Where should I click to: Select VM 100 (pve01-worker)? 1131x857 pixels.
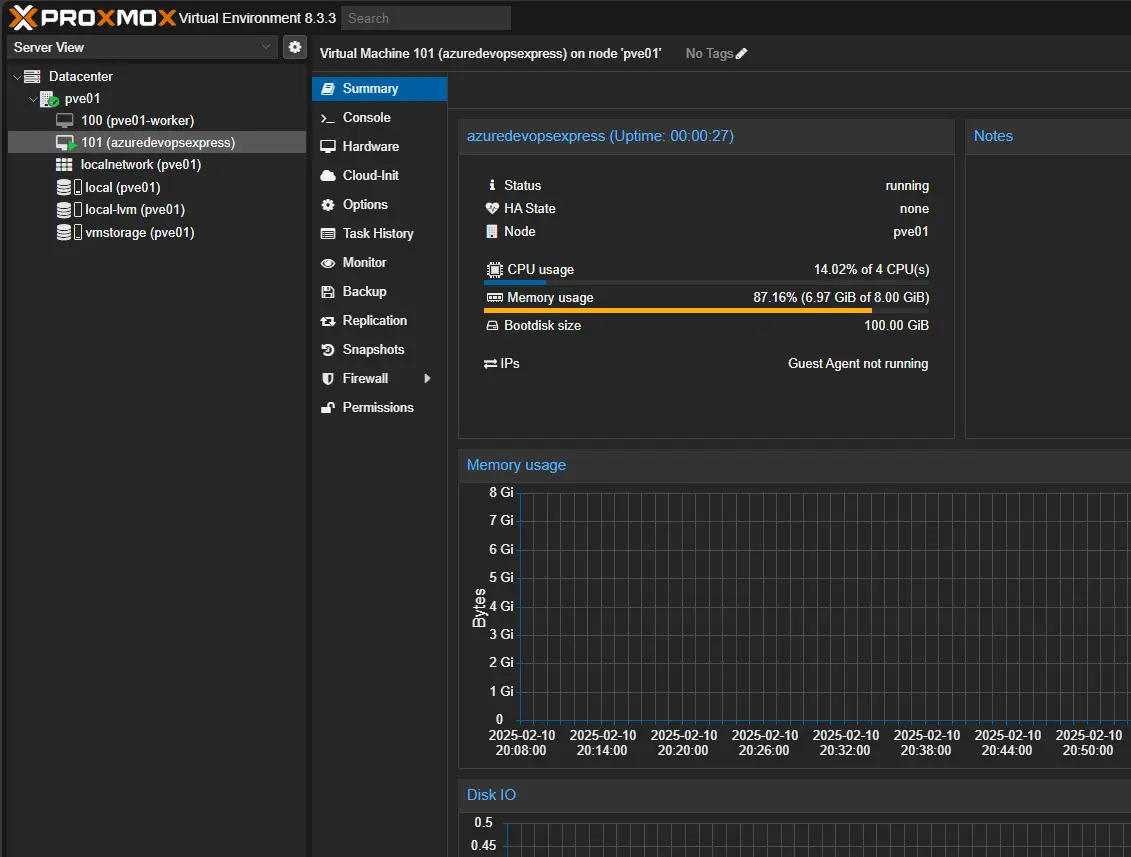(x=137, y=121)
